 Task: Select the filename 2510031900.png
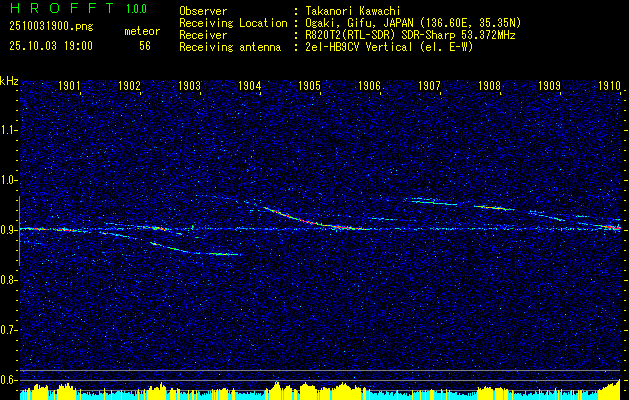(x=51, y=27)
